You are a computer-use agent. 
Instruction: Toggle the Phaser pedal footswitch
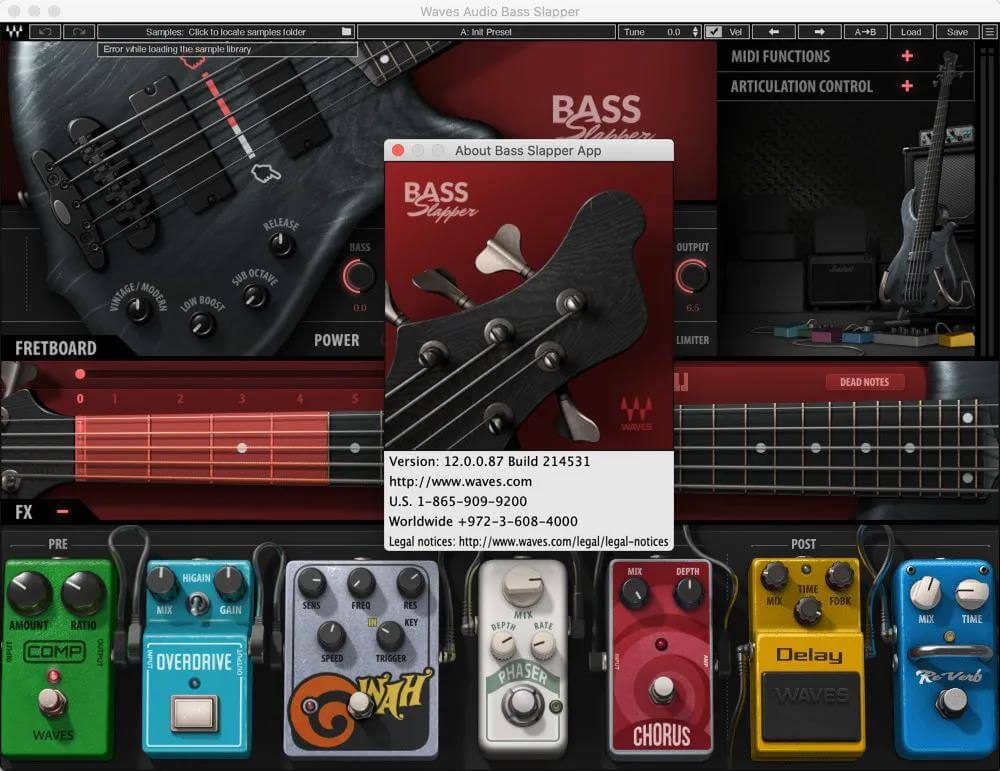tap(522, 704)
